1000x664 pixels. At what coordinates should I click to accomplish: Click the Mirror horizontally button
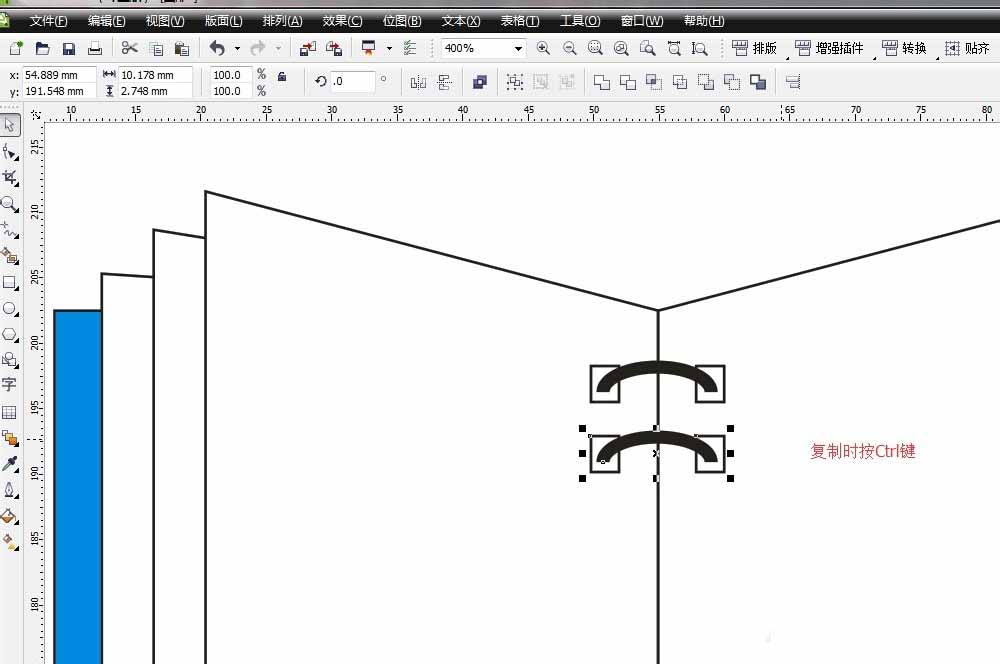point(418,82)
